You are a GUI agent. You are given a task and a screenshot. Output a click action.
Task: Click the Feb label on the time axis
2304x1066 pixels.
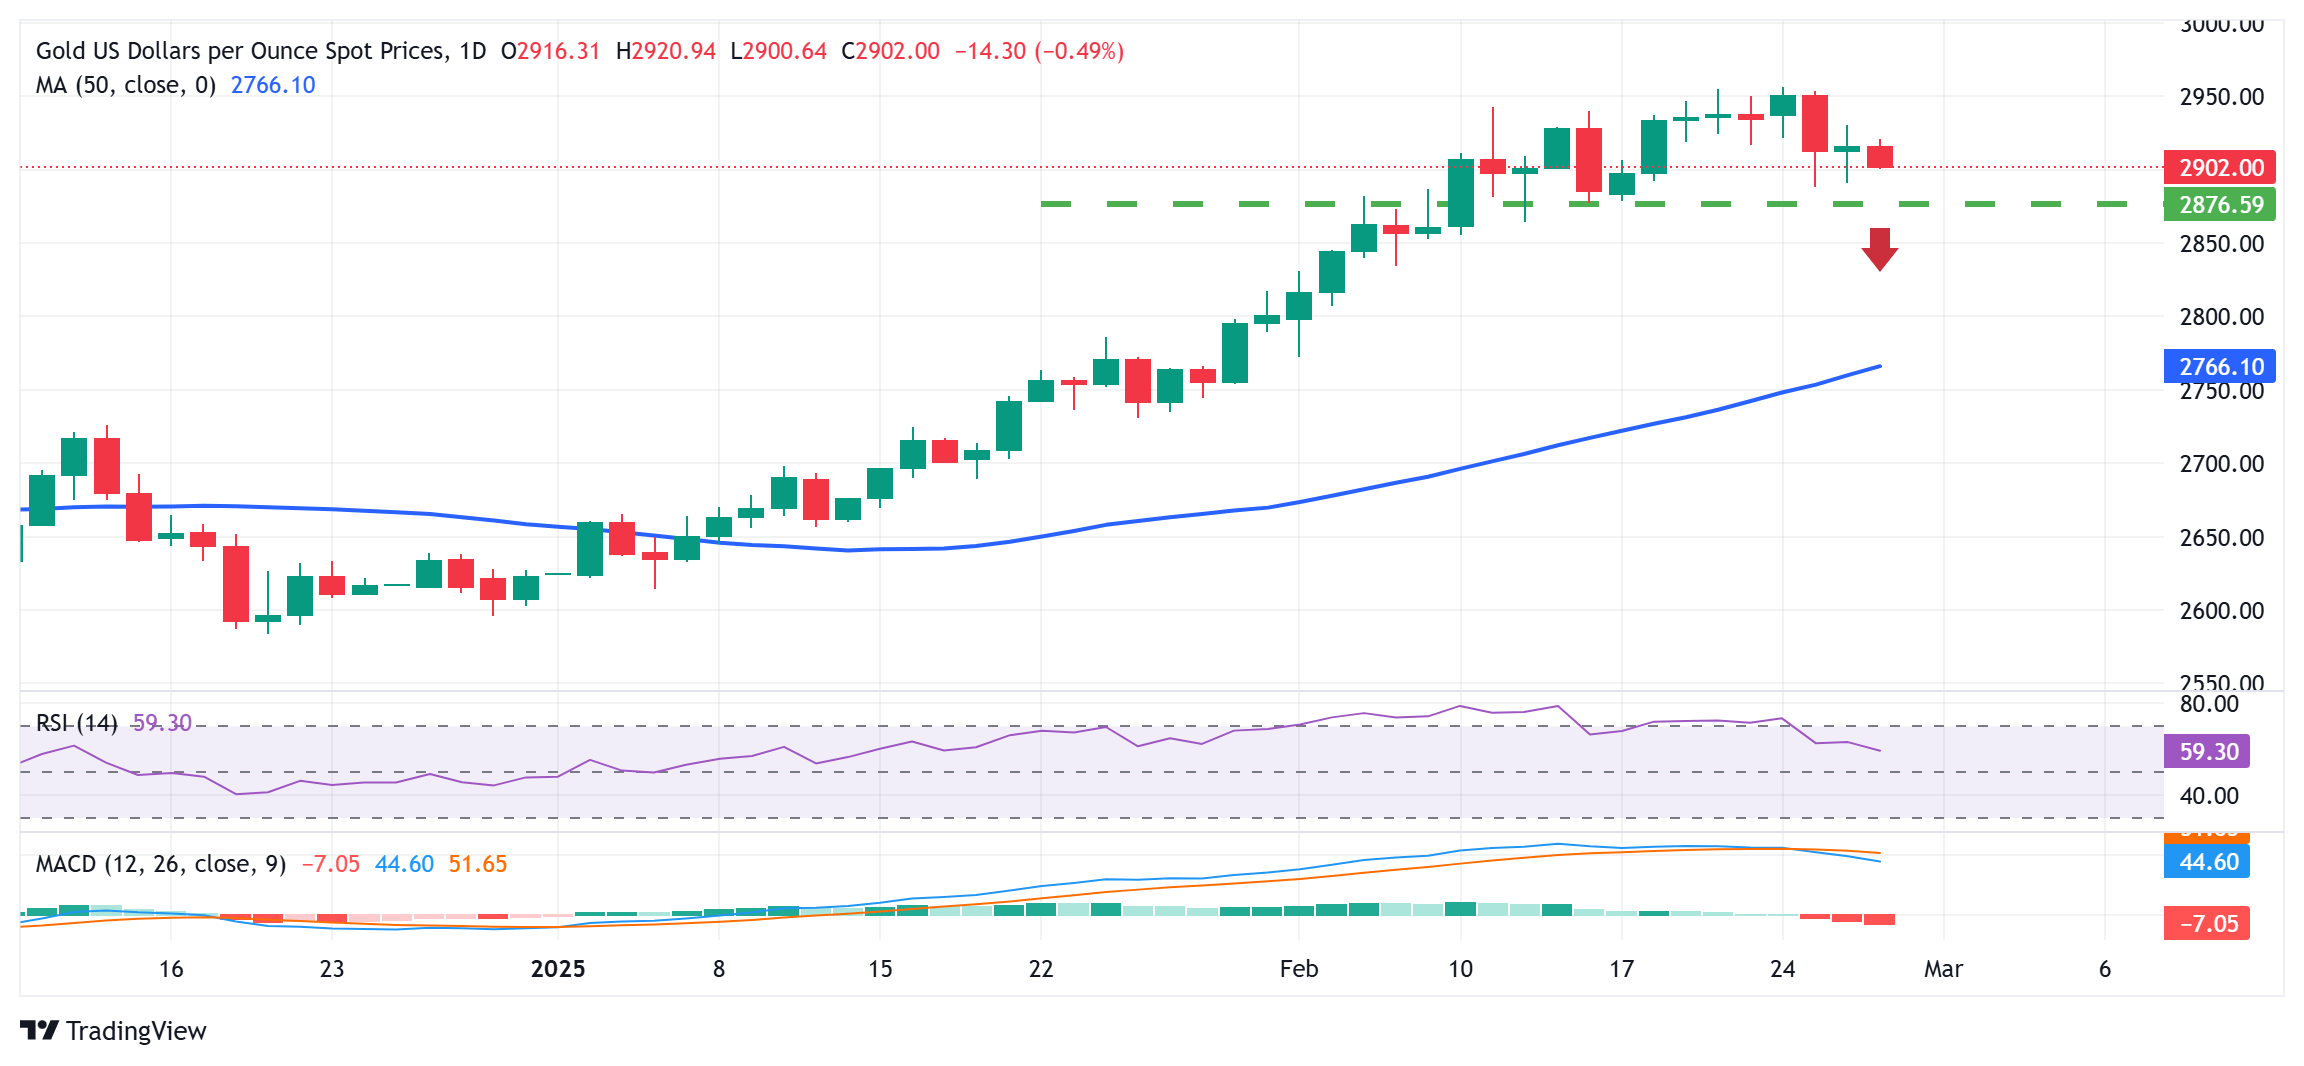click(1298, 968)
